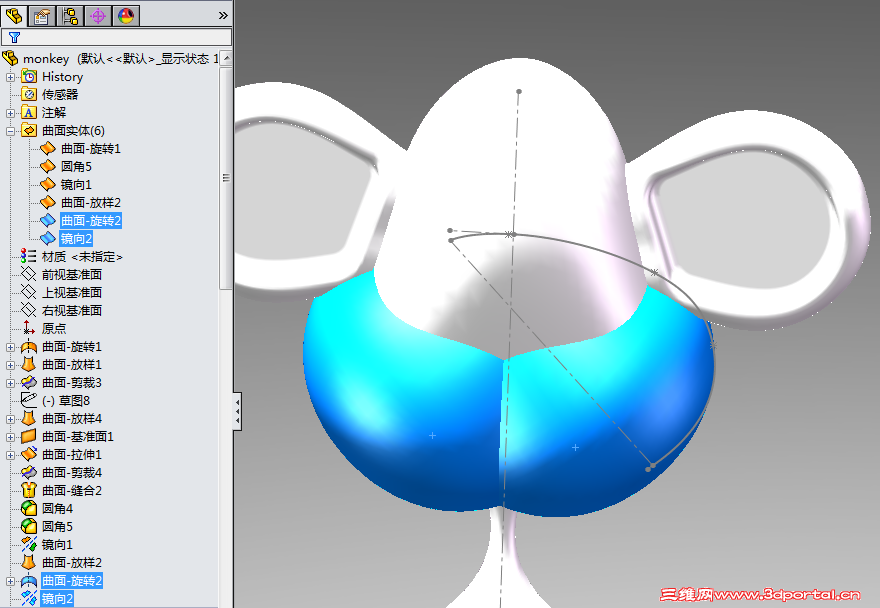
Task: Click the highlighted 镜向2 mirror feature icon
Action: [x=29, y=598]
